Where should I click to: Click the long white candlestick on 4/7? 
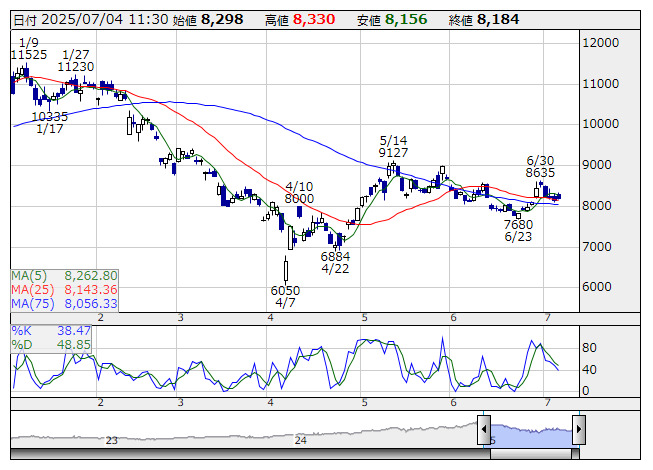286,271
